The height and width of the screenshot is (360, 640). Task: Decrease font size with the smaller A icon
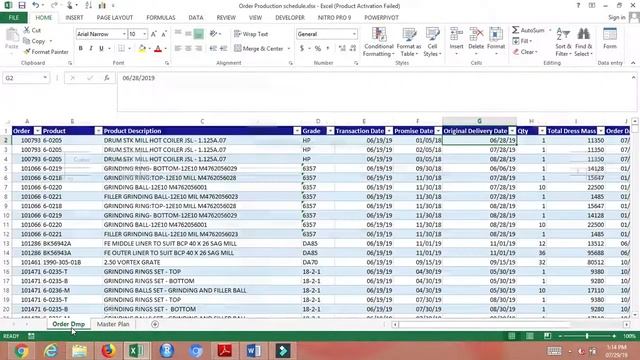click(164, 34)
